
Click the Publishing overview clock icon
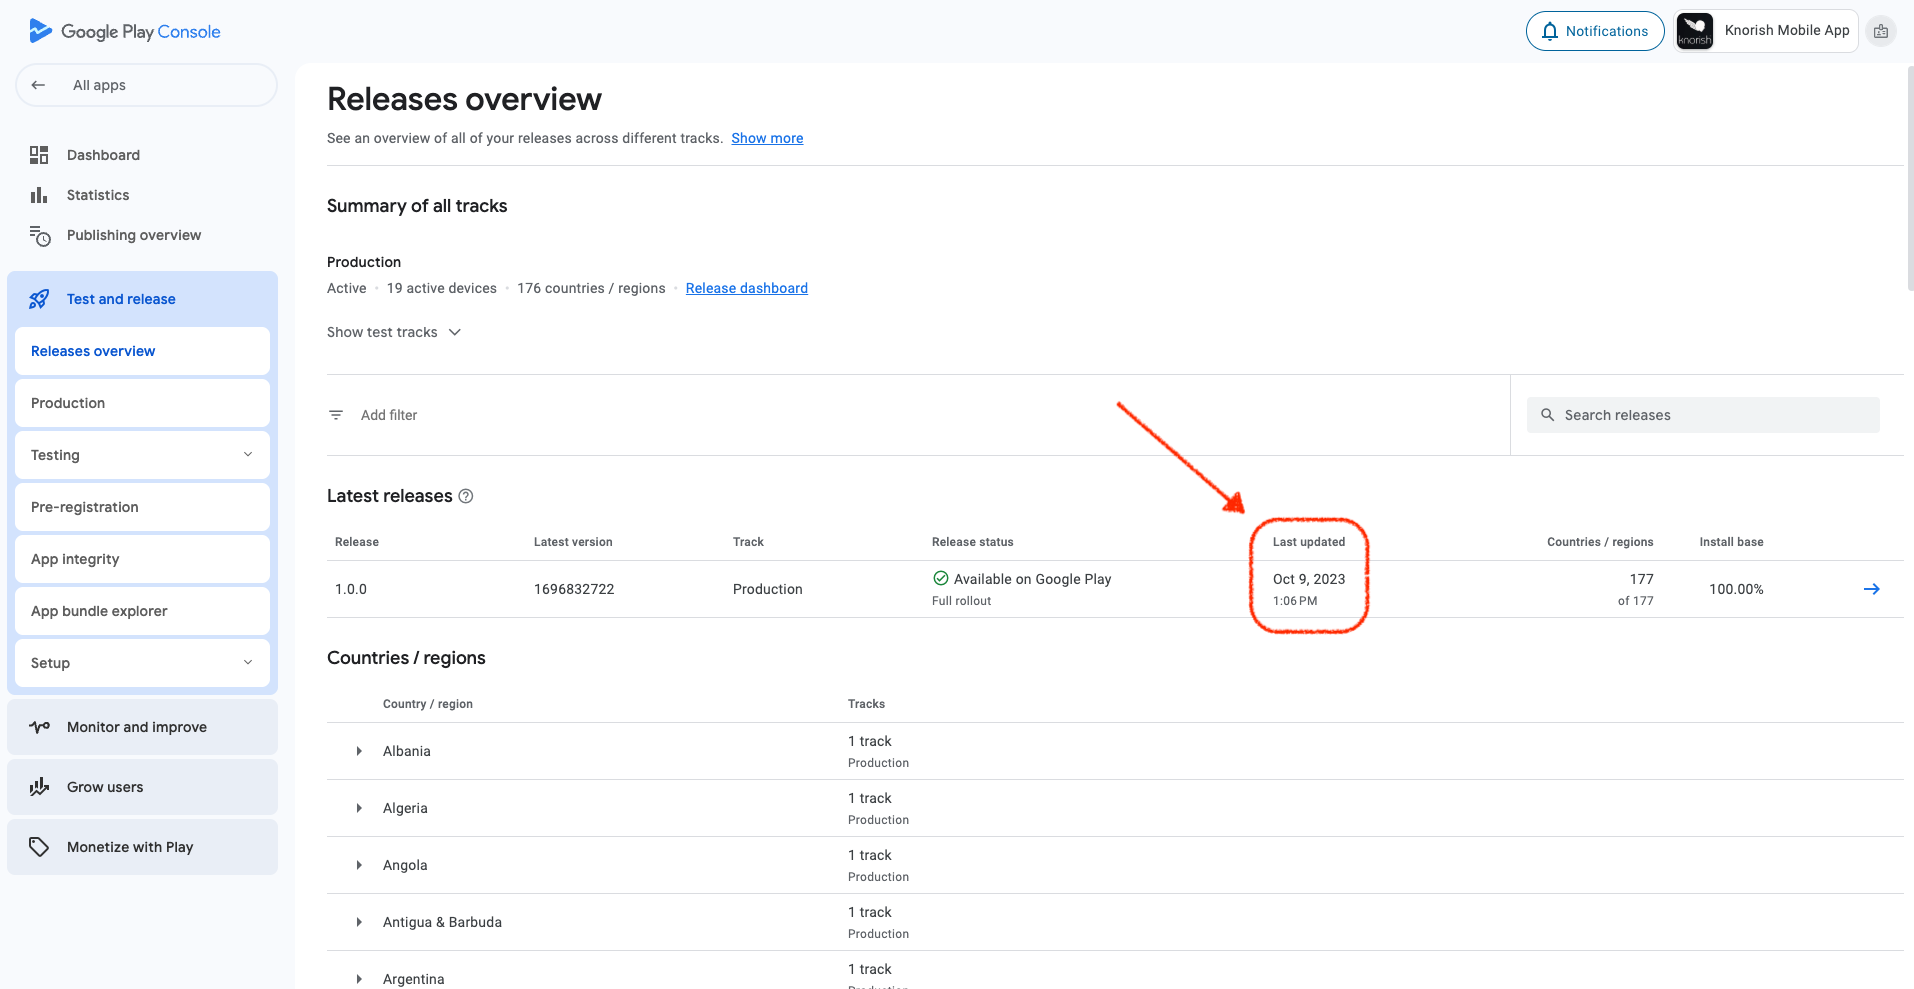pyautogui.click(x=39, y=235)
